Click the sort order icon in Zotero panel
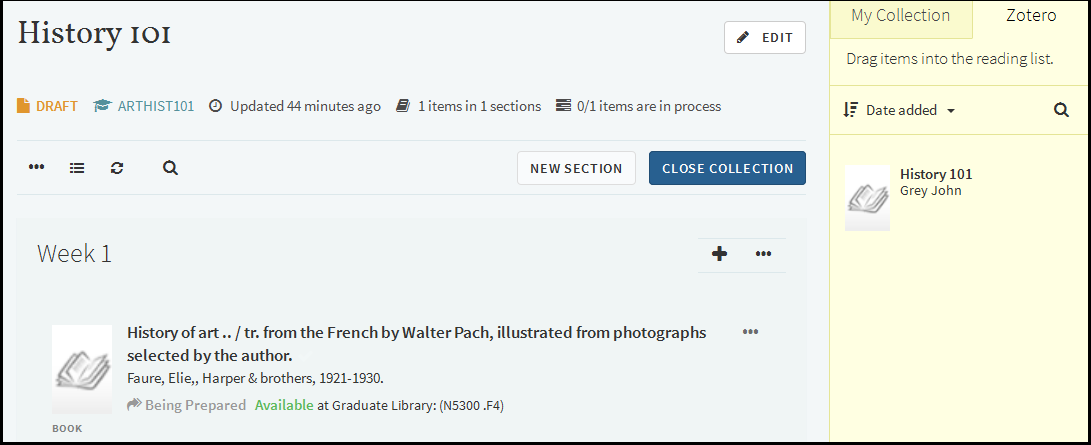The height and width of the screenshot is (445, 1091). 851,110
